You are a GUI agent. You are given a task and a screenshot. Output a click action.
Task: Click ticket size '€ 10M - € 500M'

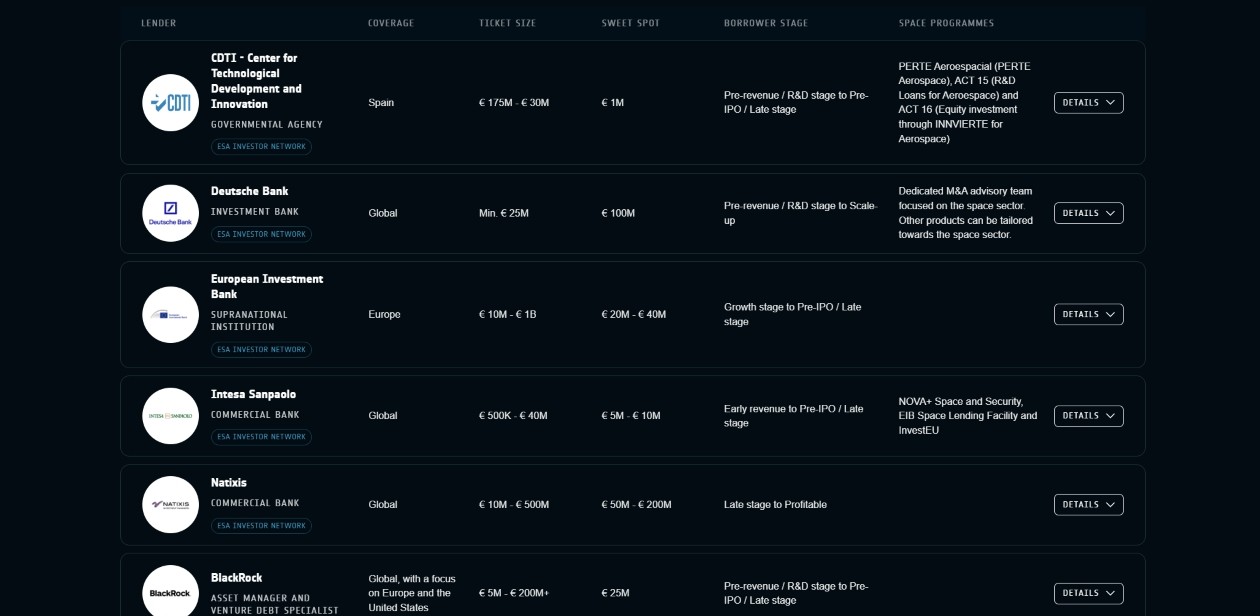[514, 505]
